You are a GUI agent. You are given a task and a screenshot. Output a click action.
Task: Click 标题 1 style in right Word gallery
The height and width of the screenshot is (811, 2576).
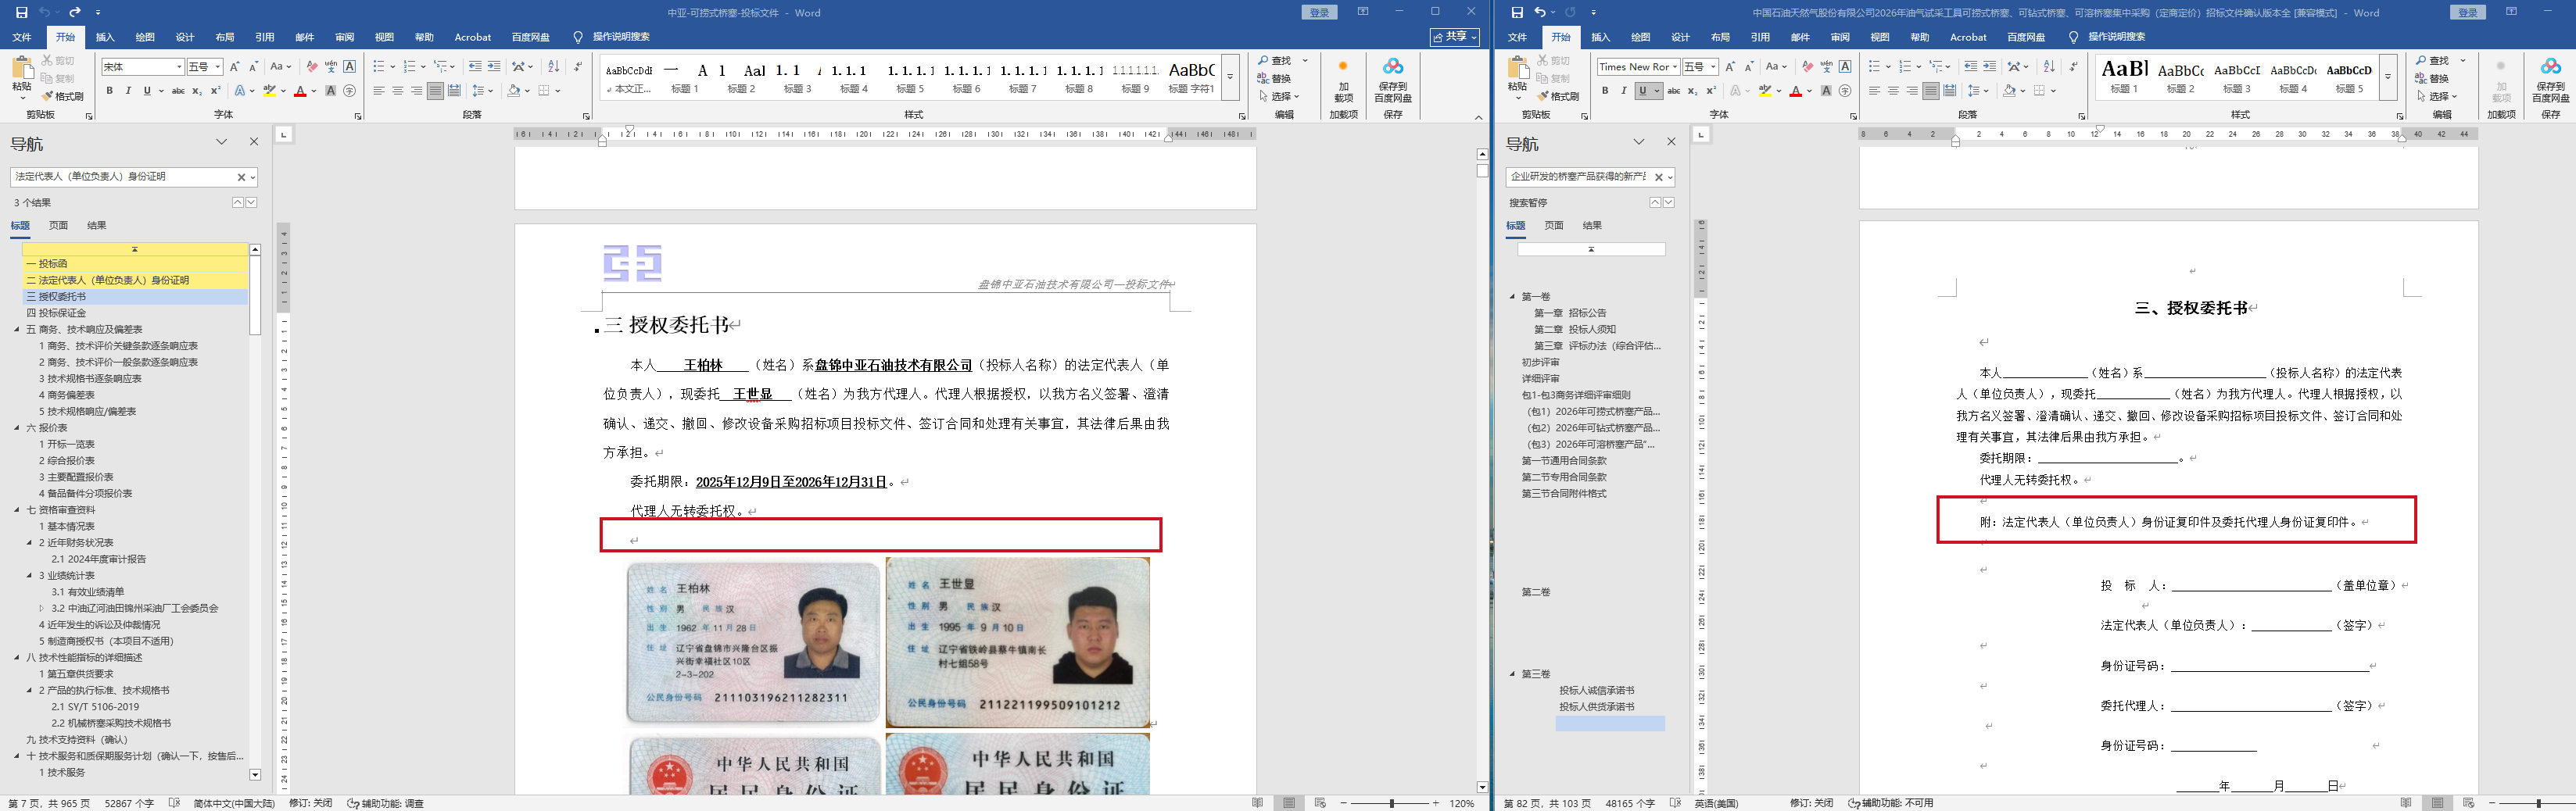coord(2123,77)
